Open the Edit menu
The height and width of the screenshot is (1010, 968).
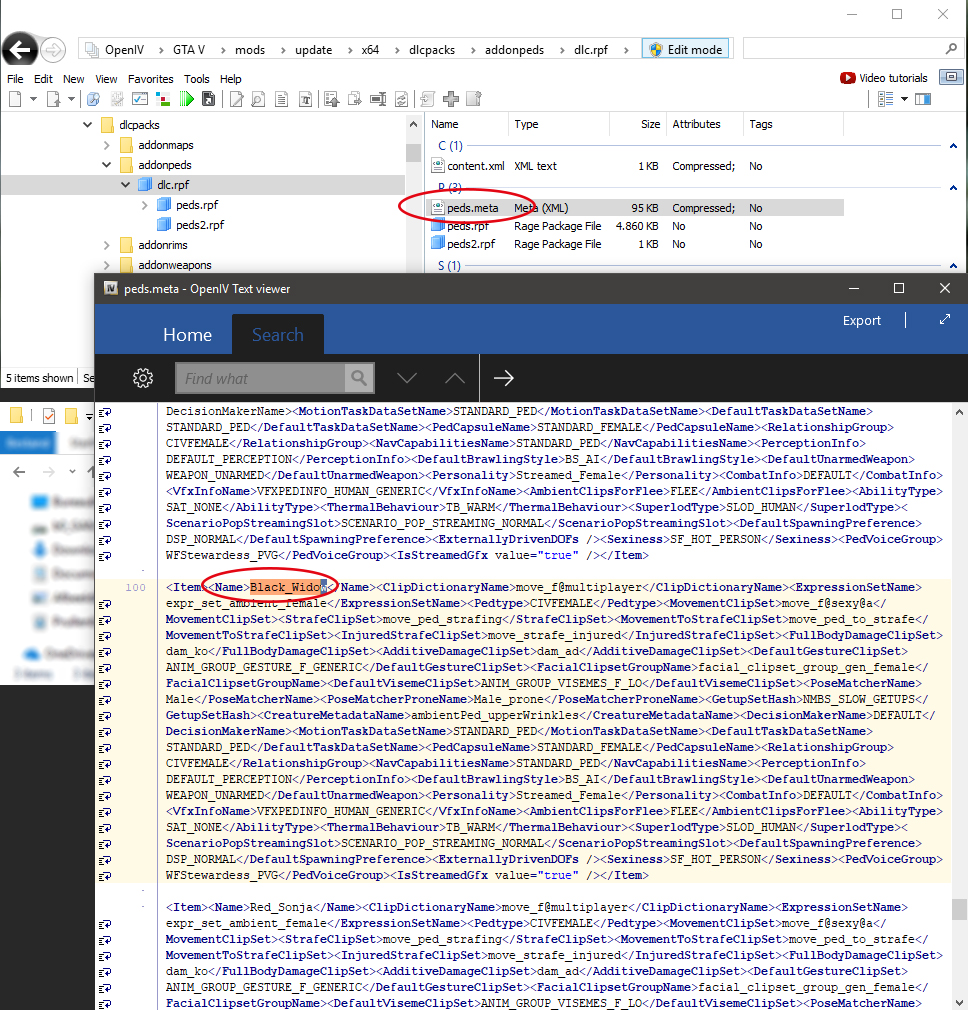coord(43,79)
